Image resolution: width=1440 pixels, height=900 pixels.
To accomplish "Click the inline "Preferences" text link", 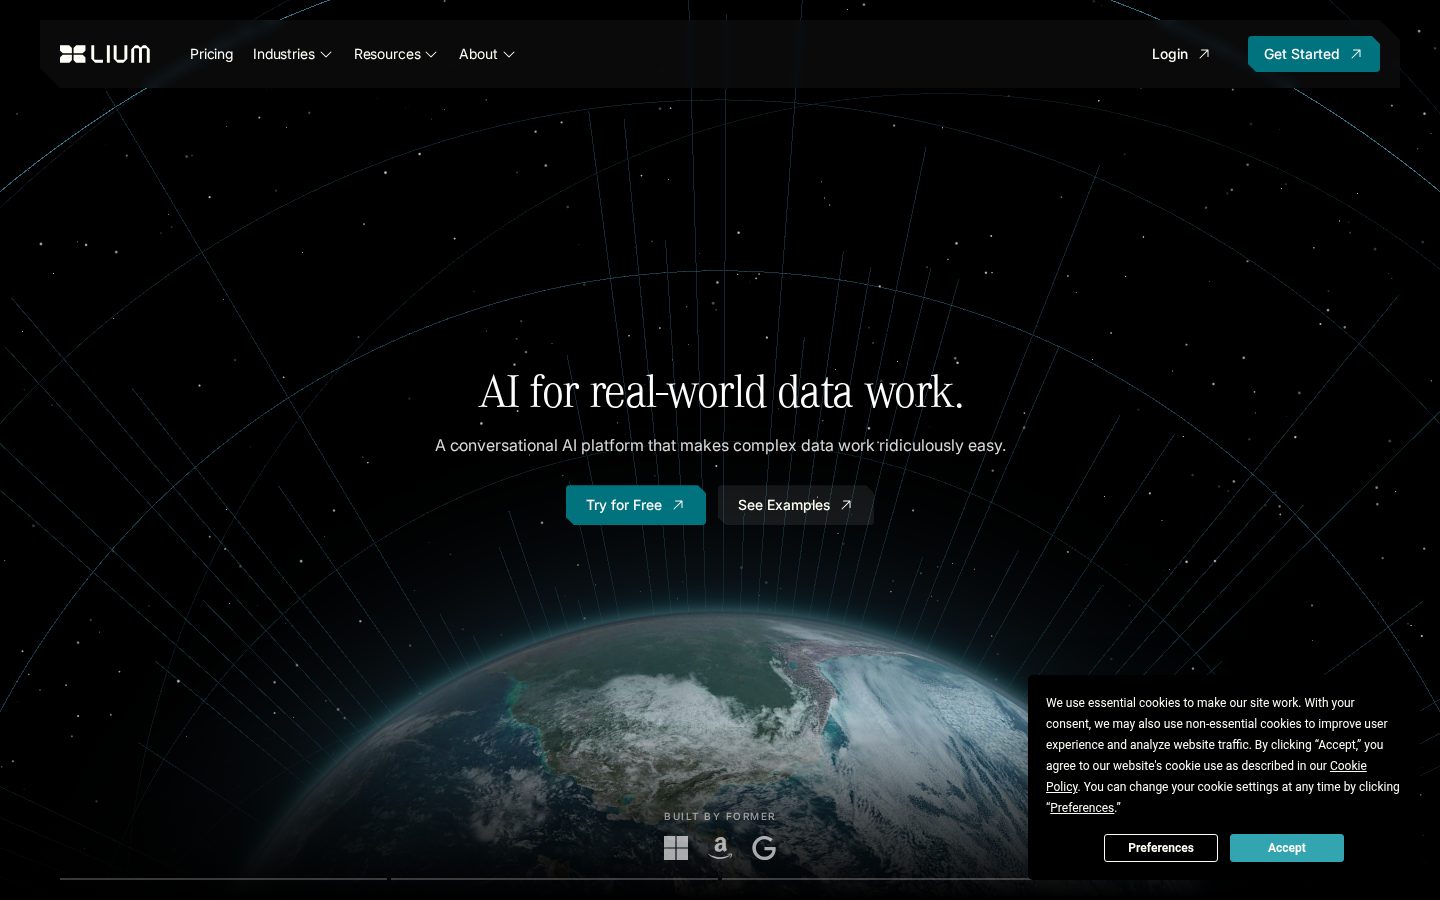I will [1082, 808].
